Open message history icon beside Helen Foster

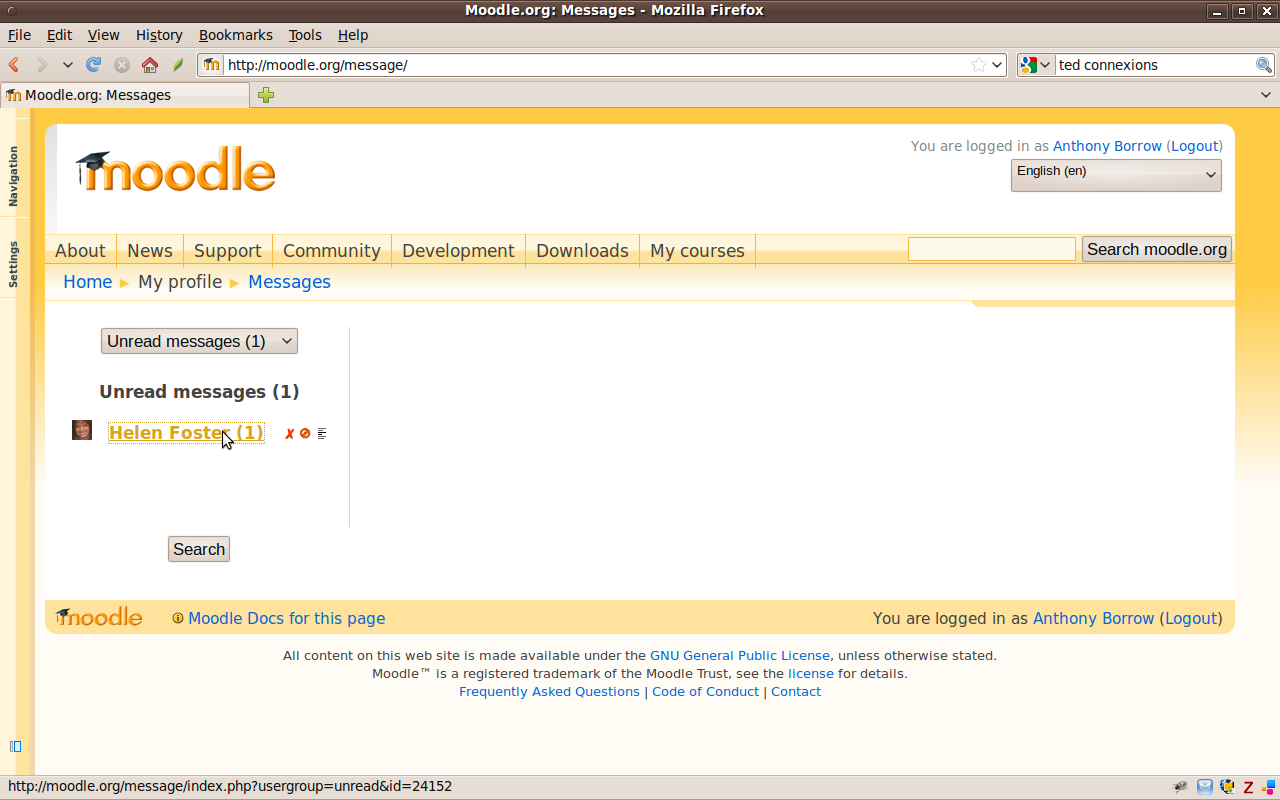(322, 433)
